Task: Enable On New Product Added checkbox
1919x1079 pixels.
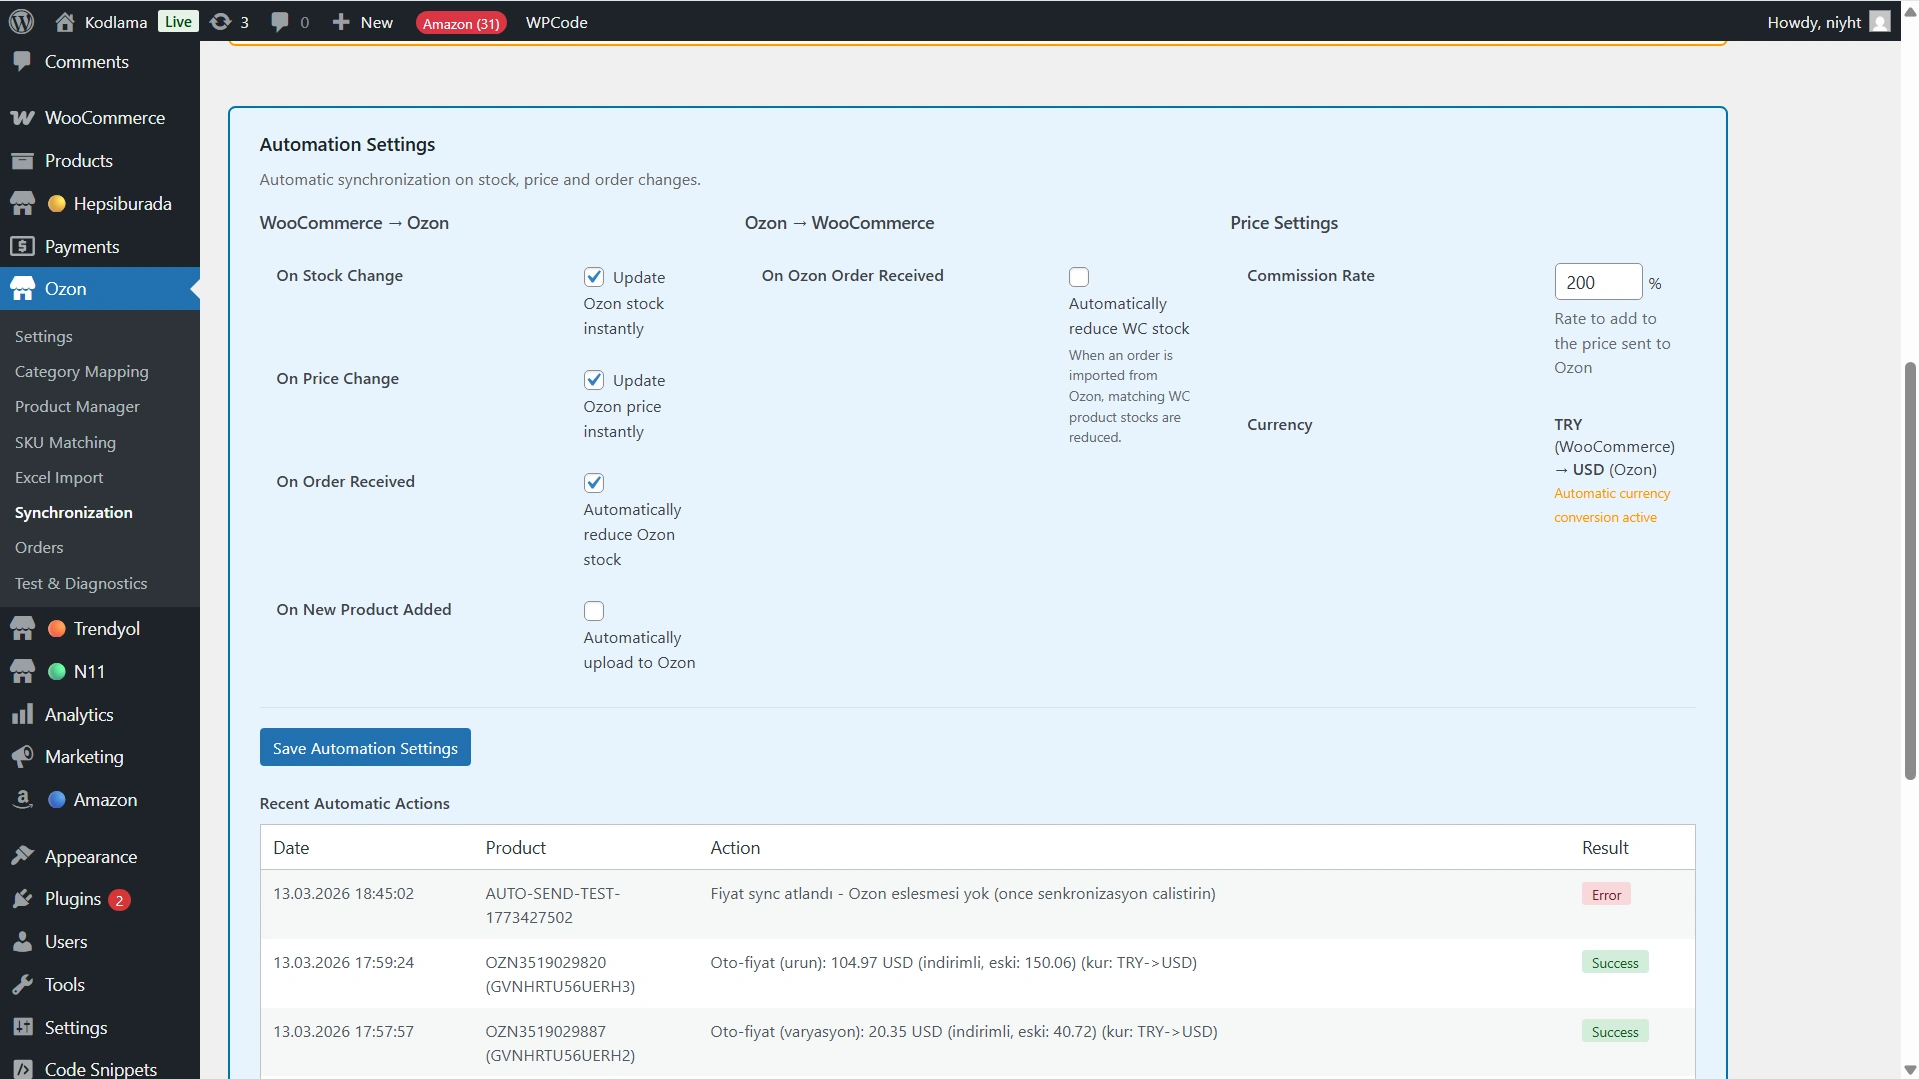Action: point(594,611)
